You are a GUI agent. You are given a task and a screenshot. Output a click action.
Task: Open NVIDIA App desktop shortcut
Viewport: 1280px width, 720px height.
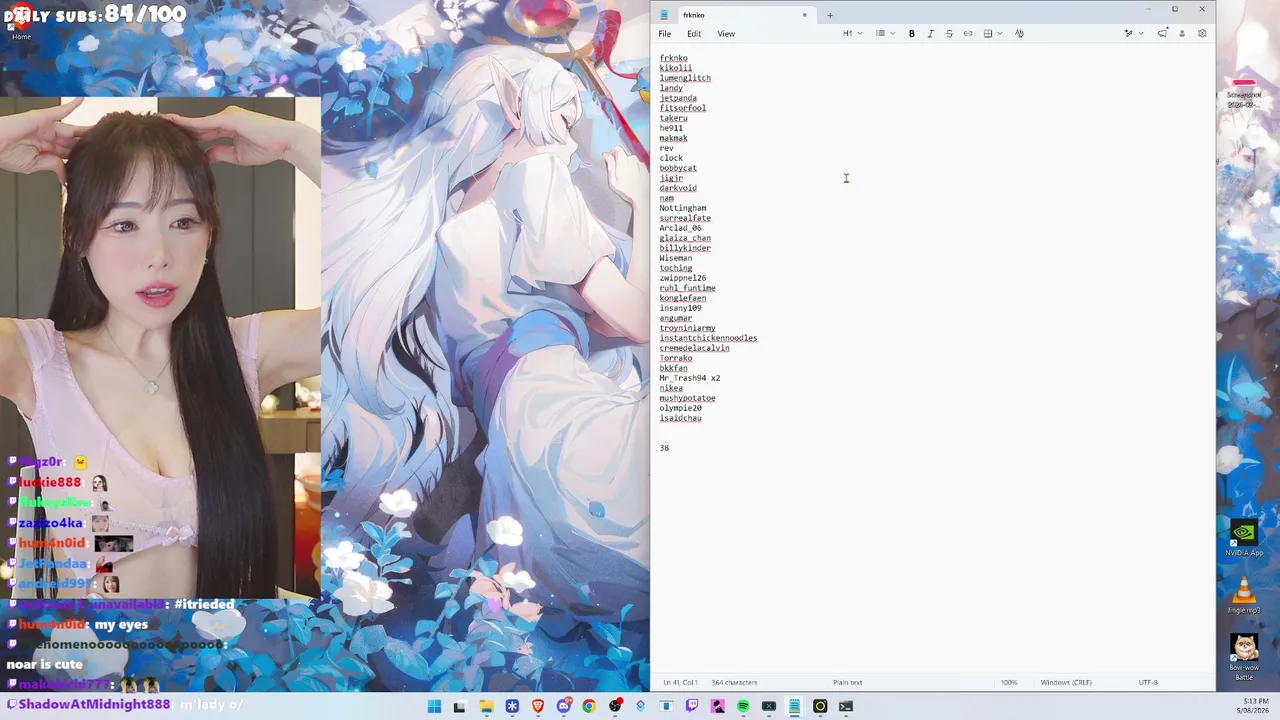1244,538
